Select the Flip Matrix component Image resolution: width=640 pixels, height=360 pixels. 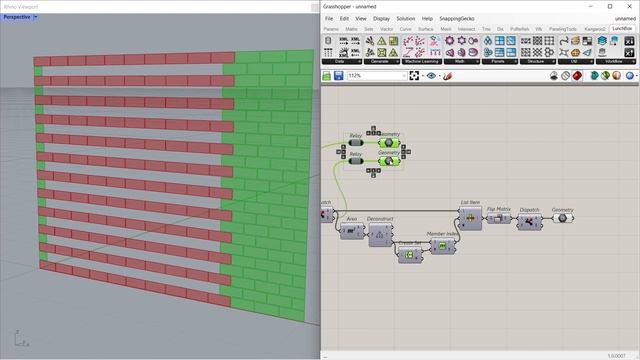pyautogui.click(x=498, y=218)
